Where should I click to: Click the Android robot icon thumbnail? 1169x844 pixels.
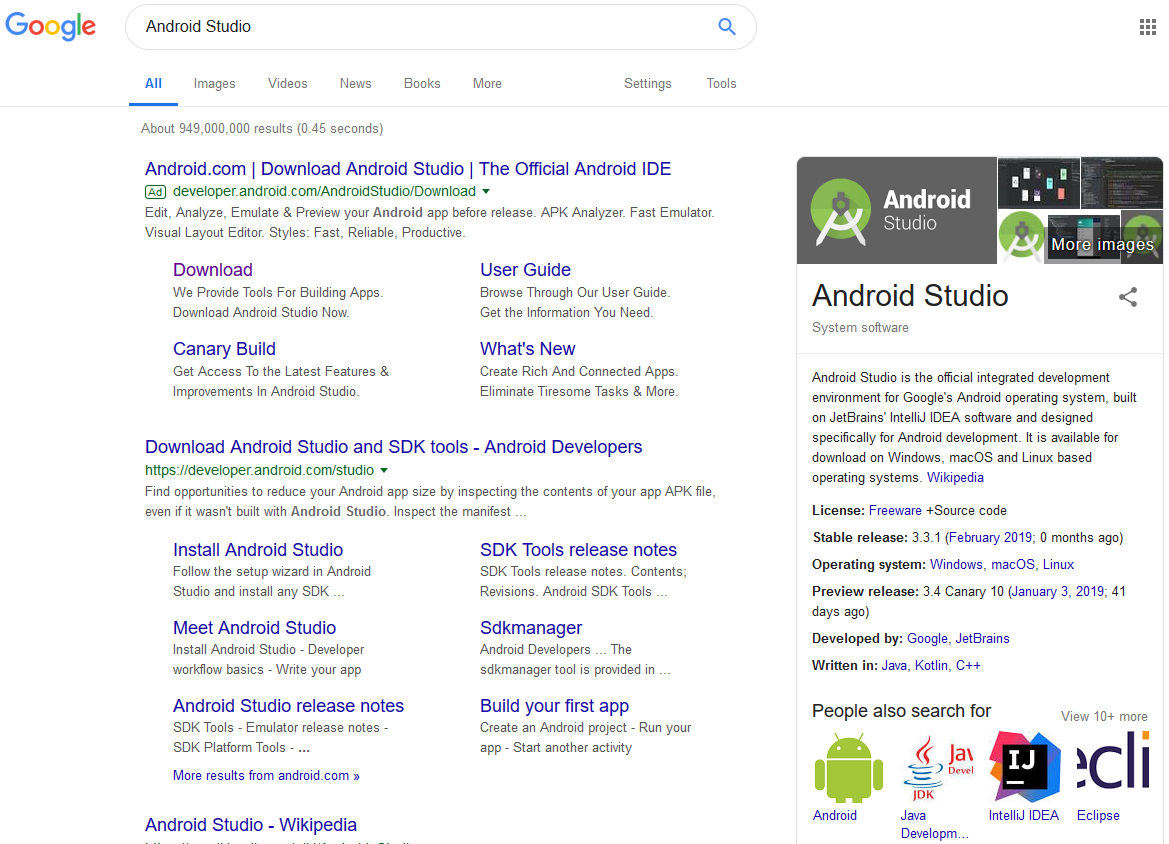848,767
